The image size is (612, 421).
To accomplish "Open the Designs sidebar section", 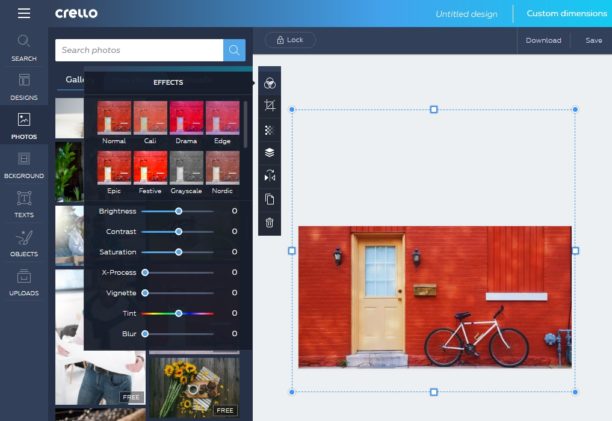I will tap(24, 87).
